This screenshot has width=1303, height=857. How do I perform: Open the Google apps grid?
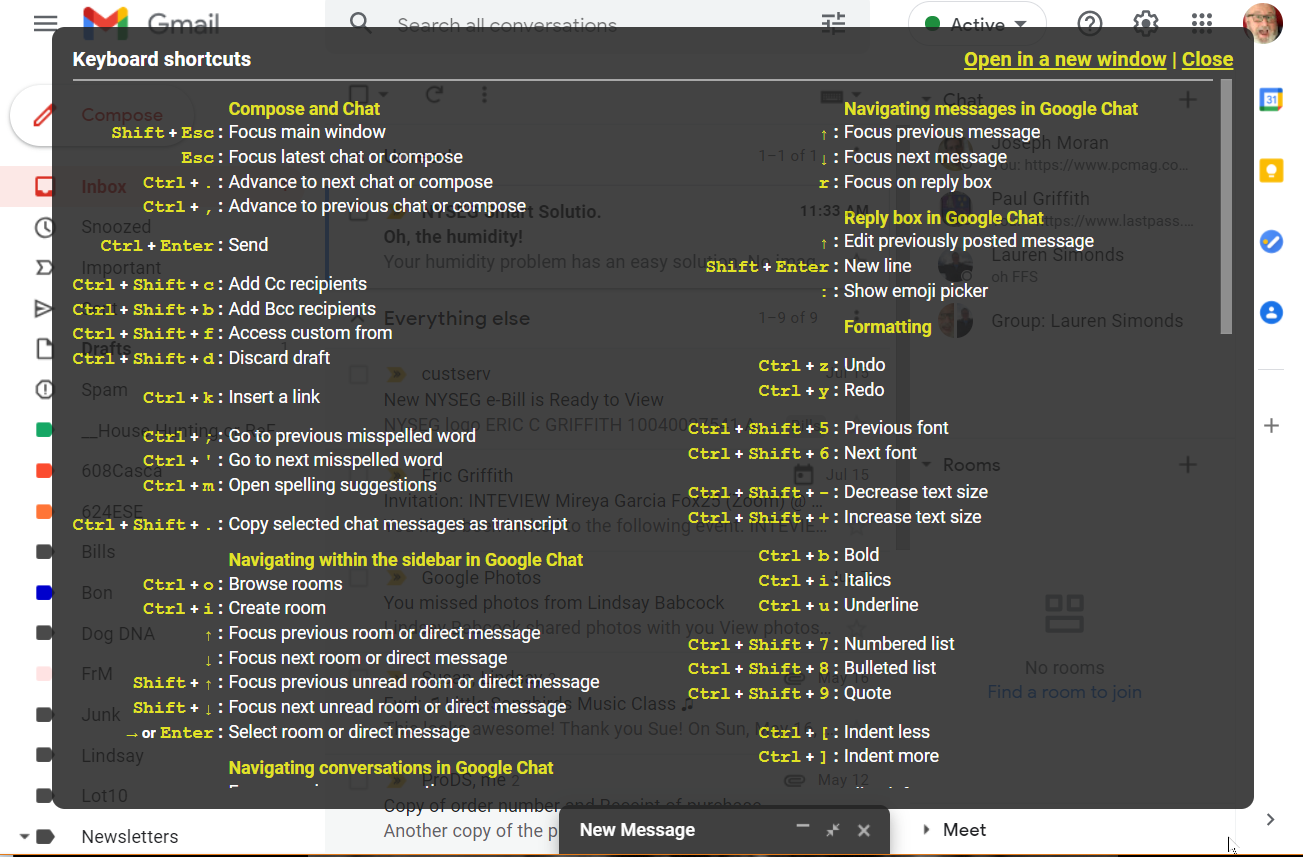[x=1203, y=23]
